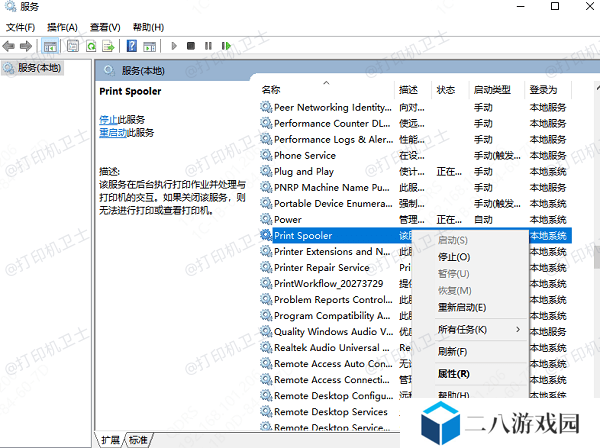This screenshot has width=600, height=448.
Task: Toggle the show/hide console tree icon
Action: click(50, 46)
